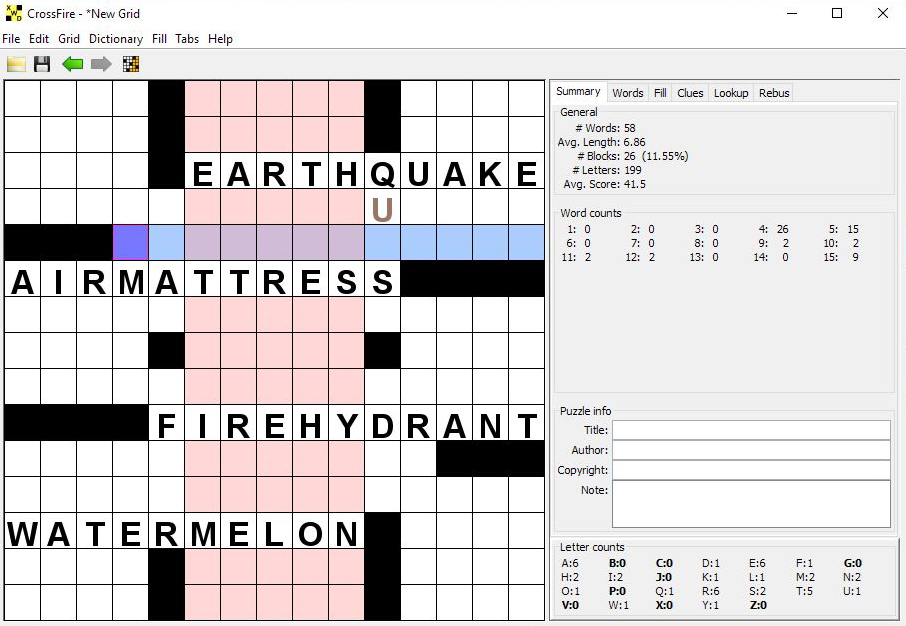Open the Lookup tab

(x=730, y=93)
